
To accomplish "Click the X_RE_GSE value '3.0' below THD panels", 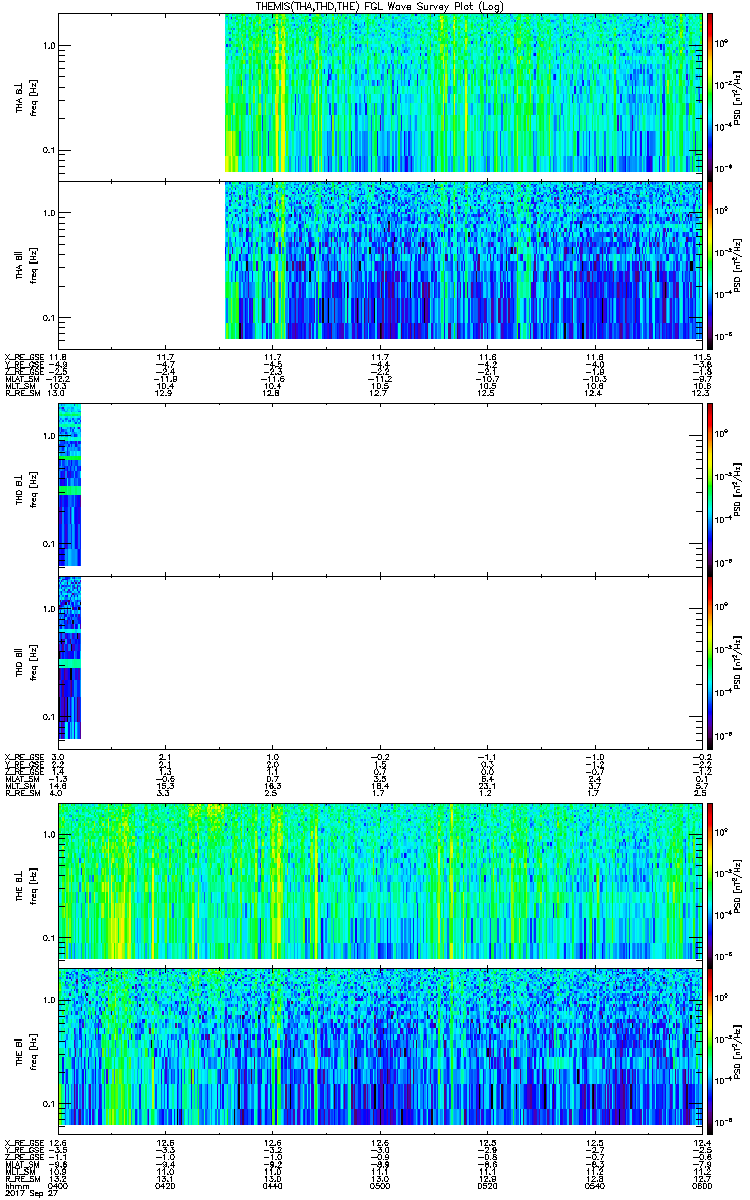I will coord(58,756).
